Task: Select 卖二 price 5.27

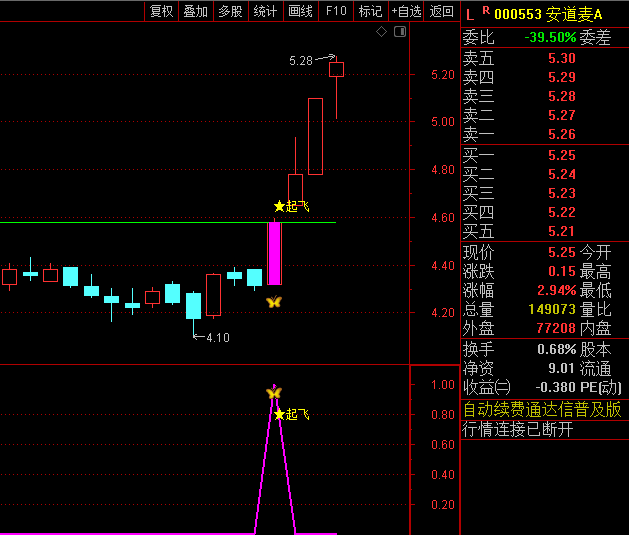Action: tap(562, 116)
